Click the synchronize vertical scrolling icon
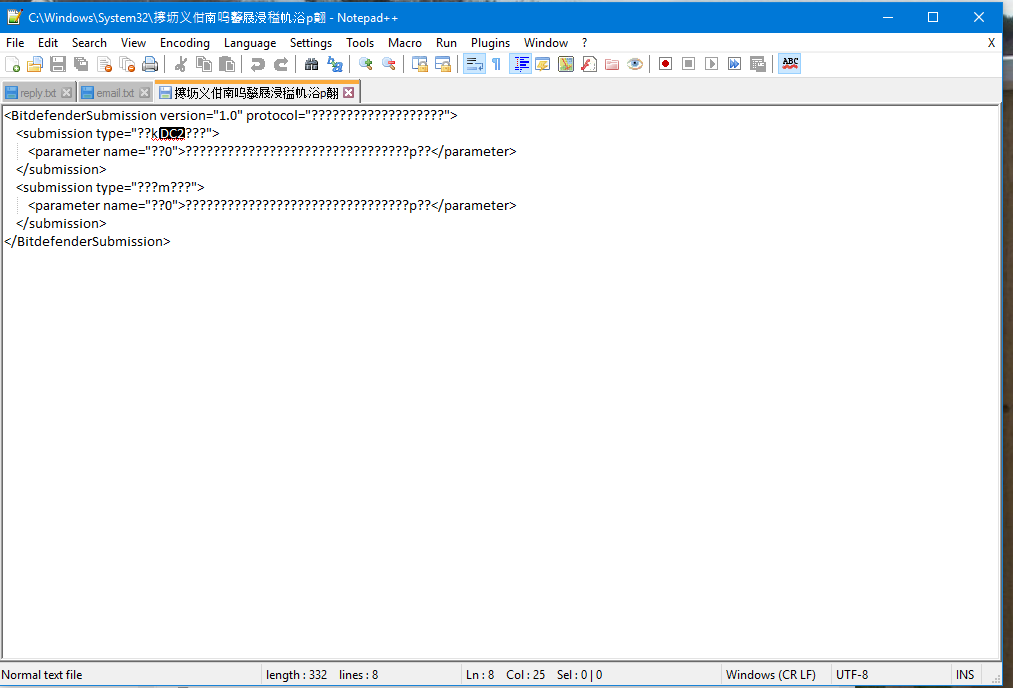Screen dimensions: 1013x688 coord(420,64)
